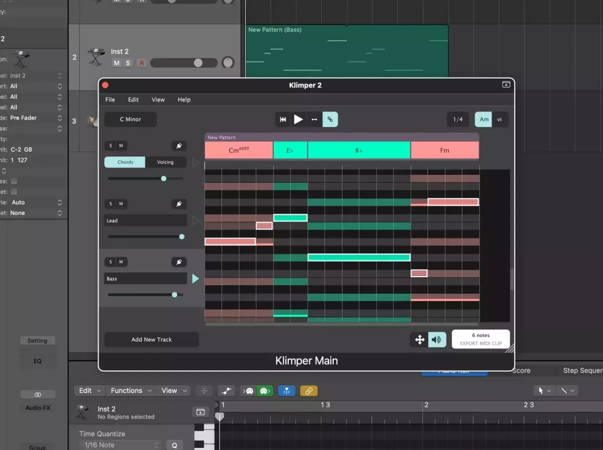The image size is (603, 450).
Task: Open the 1/4 grid division selector
Action: click(458, 119)
